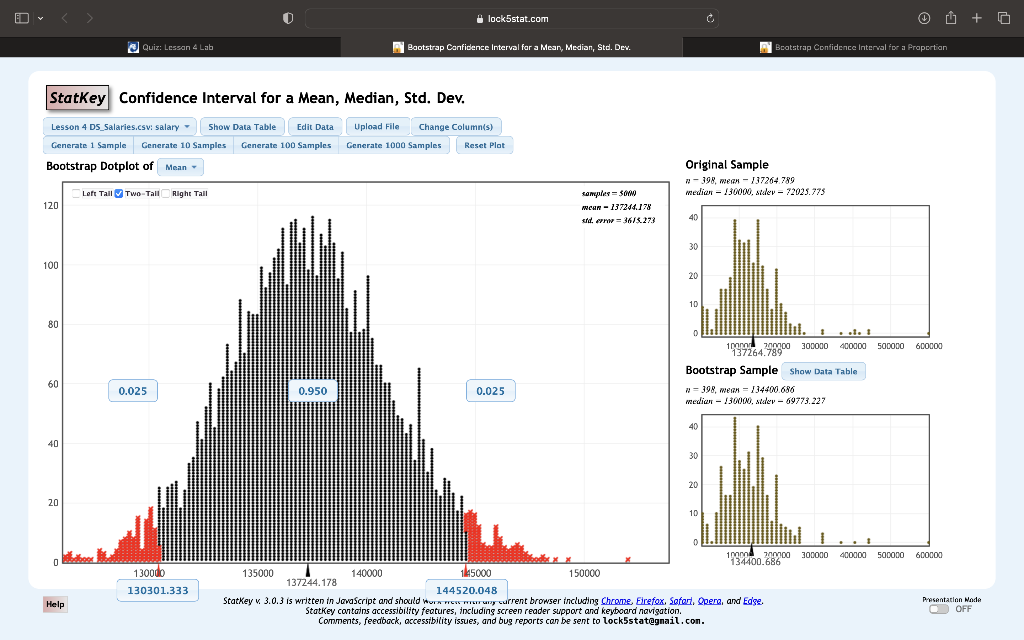Screen dimensions: 1024x640
Task: Open the tab overview icon
Action: pyautogui.click(x=1004, y=17)
